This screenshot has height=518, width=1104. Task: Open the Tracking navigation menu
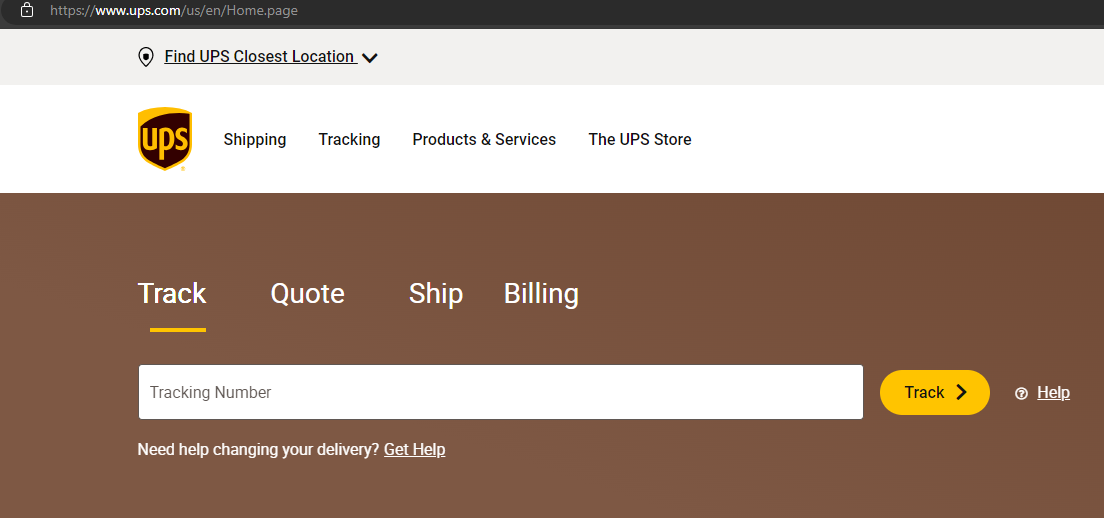[349, 139]
